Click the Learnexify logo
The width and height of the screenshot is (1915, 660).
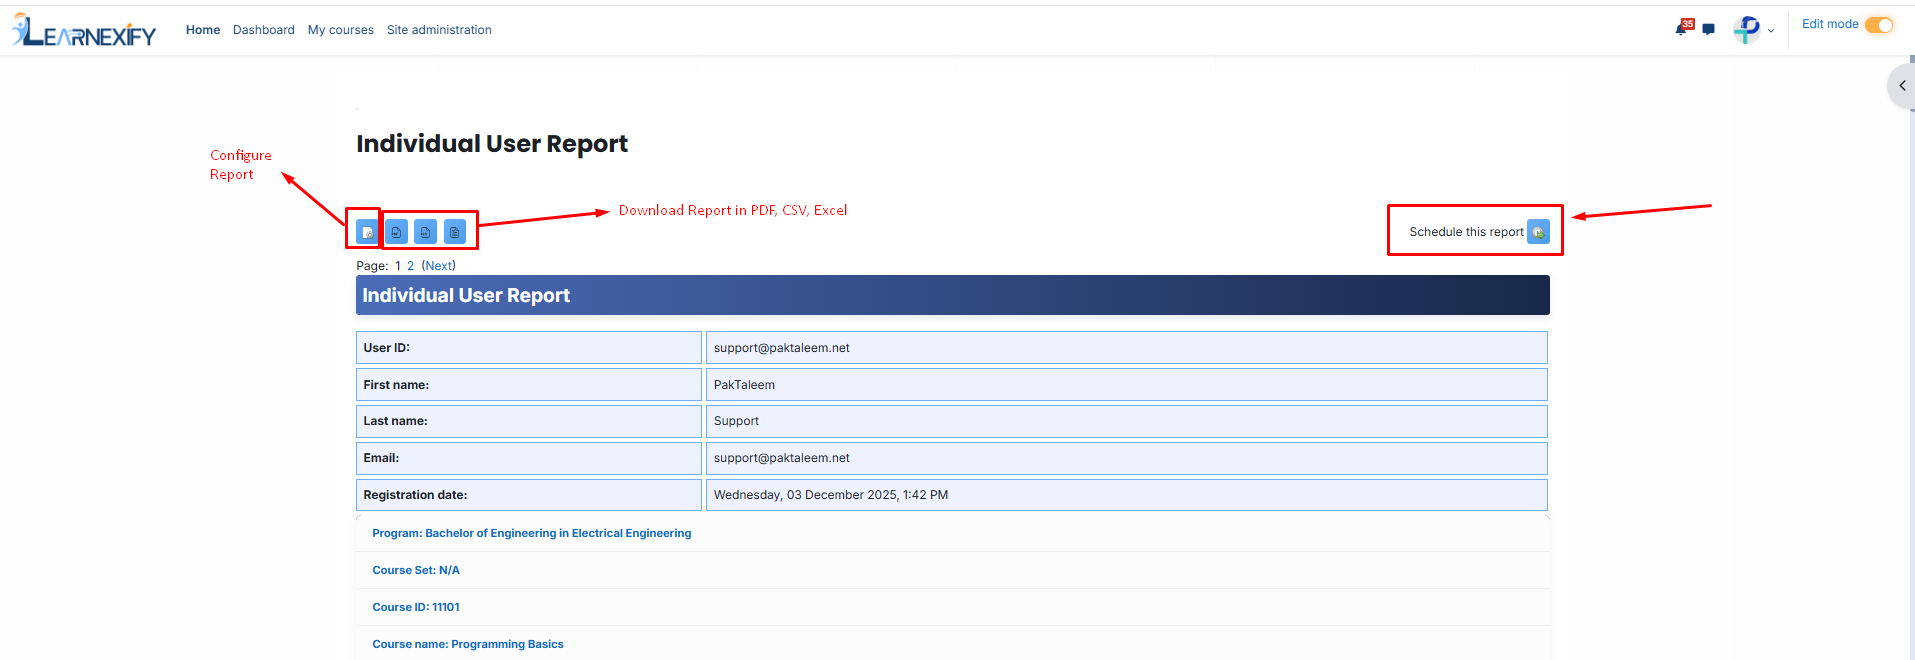[x=84, y=30]
